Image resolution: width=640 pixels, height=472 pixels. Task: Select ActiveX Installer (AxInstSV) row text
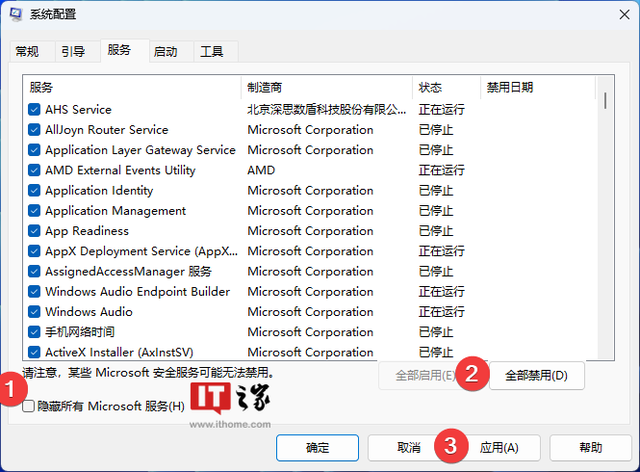click(x=119, y=352)
